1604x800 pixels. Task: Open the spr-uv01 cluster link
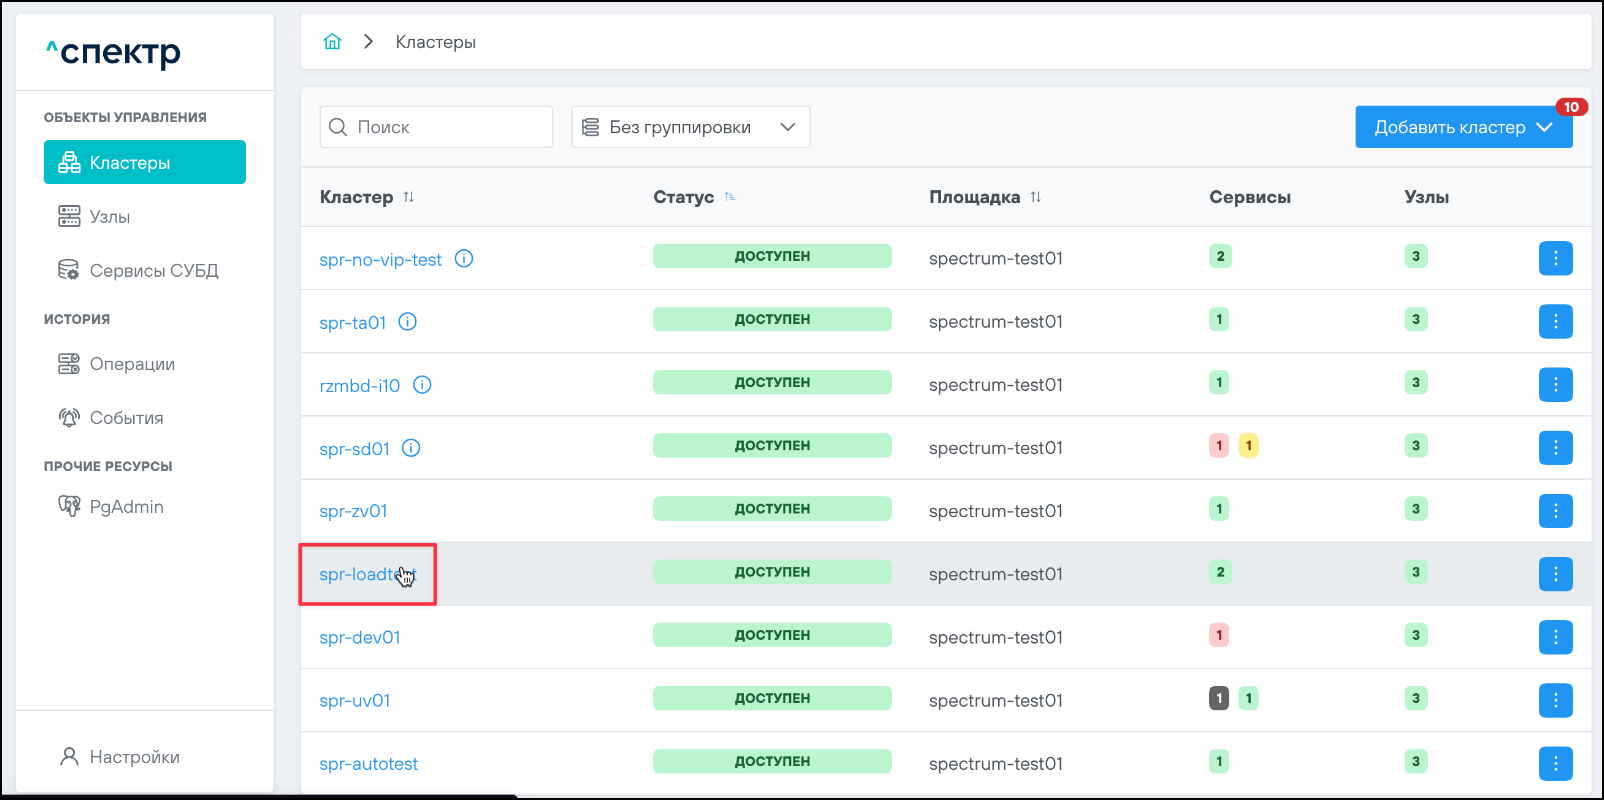tap(354, 701)
